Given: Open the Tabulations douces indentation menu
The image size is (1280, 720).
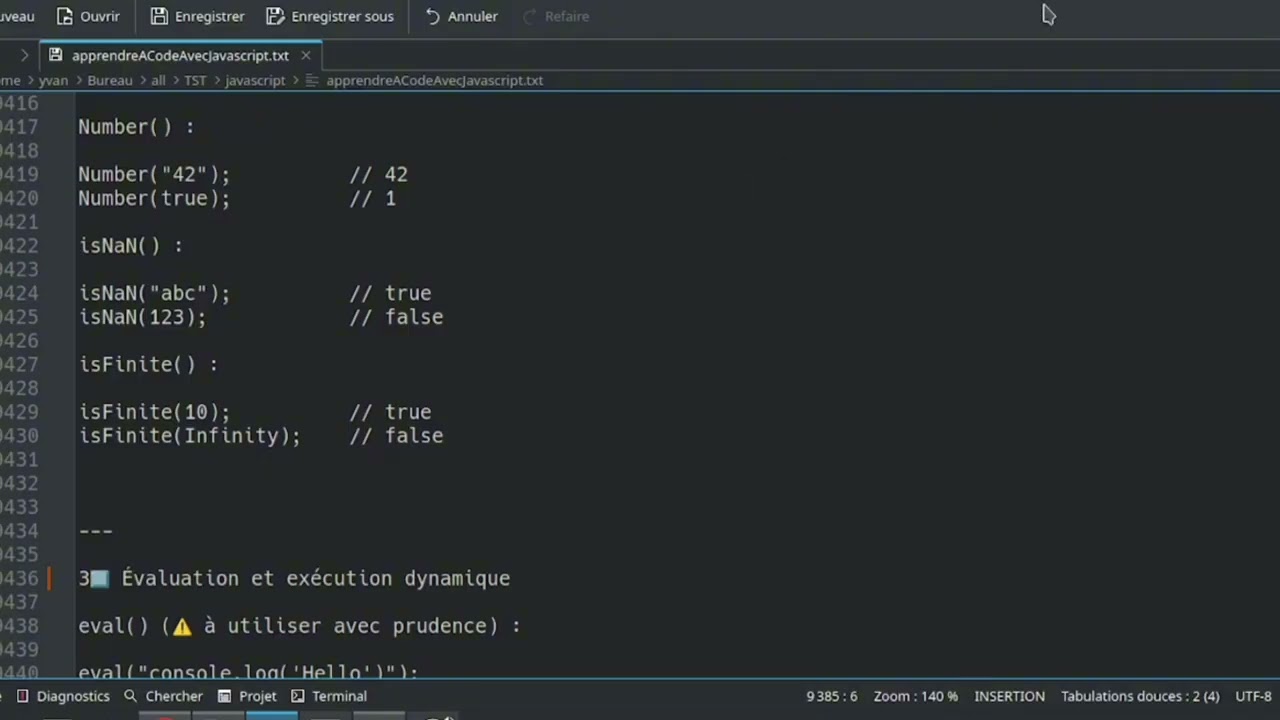Looking at the screenshot, I should pyautogui.click(x=1140, y=696).
